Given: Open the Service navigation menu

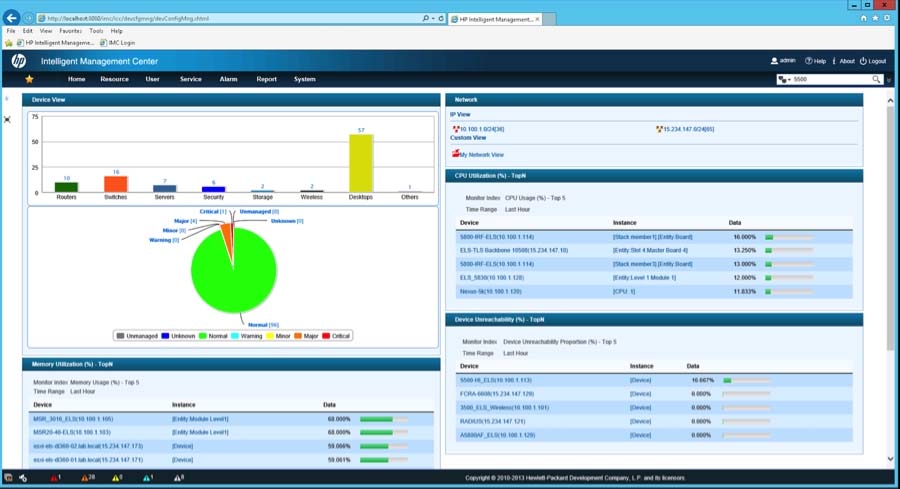Looking at the screenshot, I should coord(191,79).
